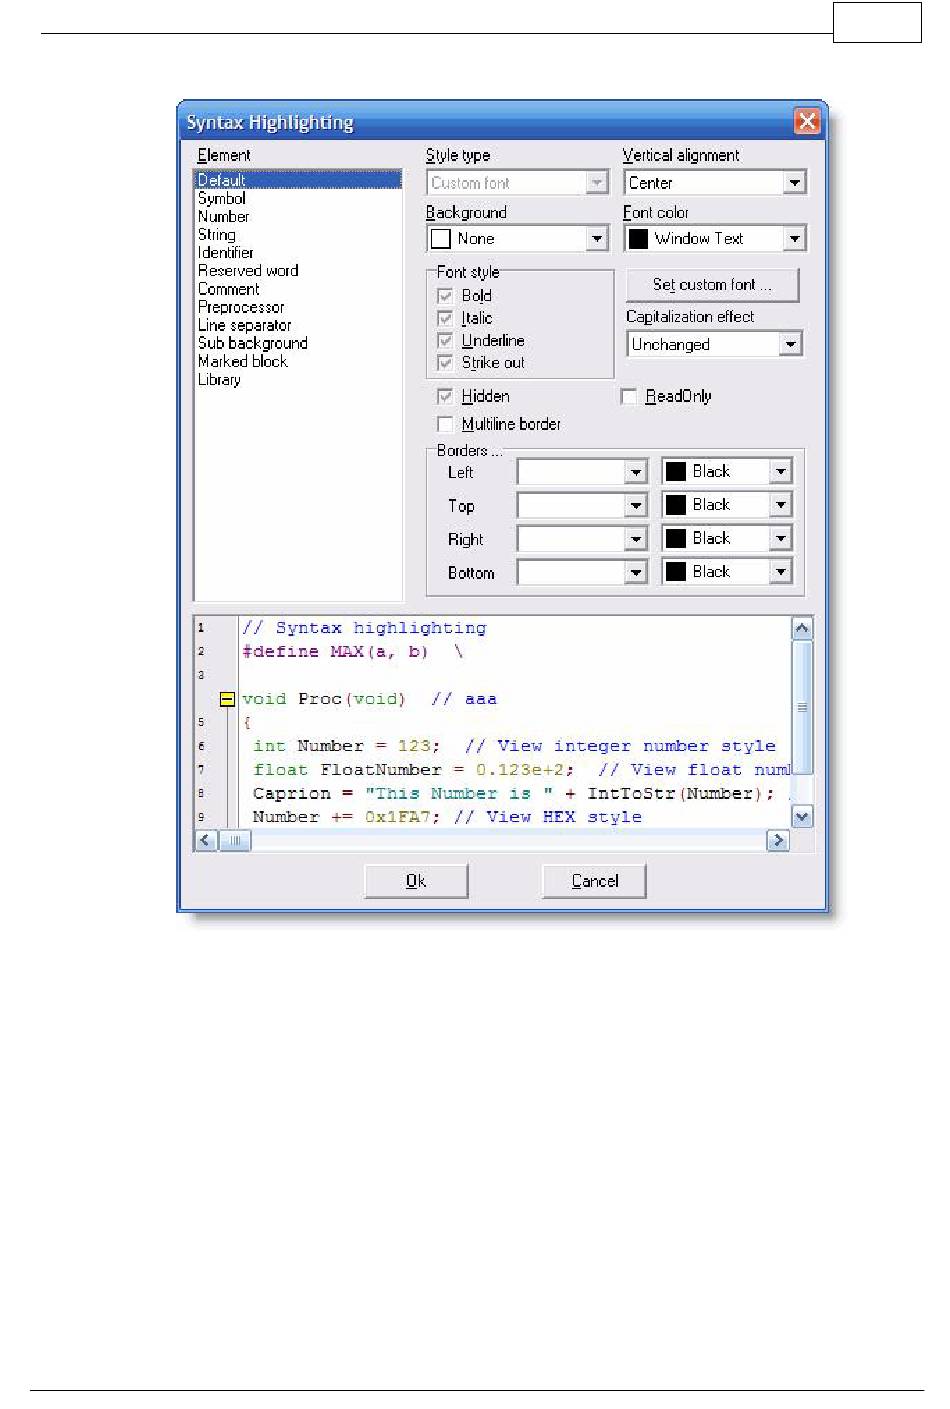Open the Vertical alignment dropdown
Image resolution: width=950 pixels, height=1409 pixels.
pyautogui.click(x=794, y=183)
